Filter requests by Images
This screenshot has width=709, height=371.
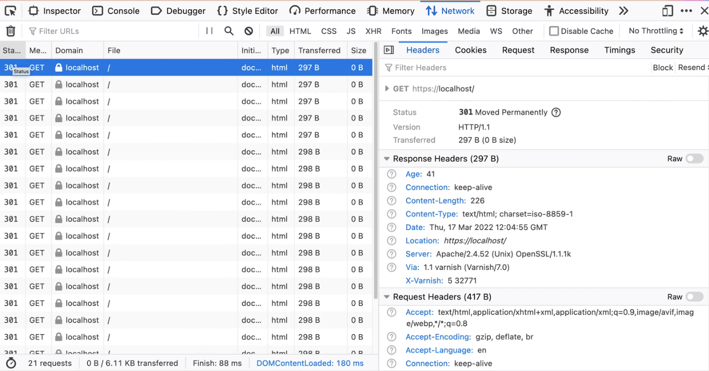point(435,31)
